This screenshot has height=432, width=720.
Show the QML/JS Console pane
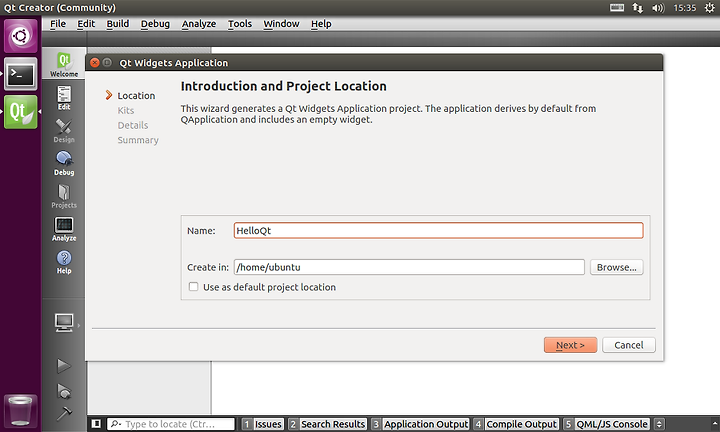coord(606,424)
